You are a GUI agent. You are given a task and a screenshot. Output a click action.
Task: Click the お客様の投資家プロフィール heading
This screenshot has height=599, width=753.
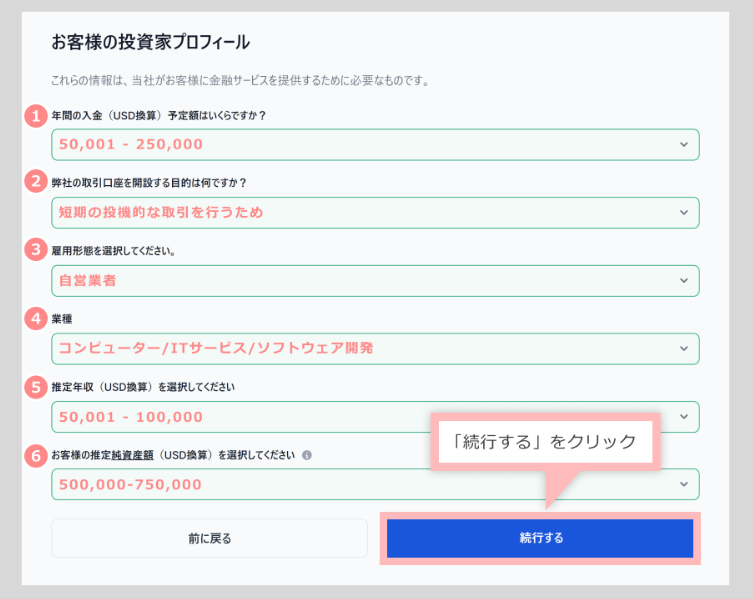coord(150,42)
